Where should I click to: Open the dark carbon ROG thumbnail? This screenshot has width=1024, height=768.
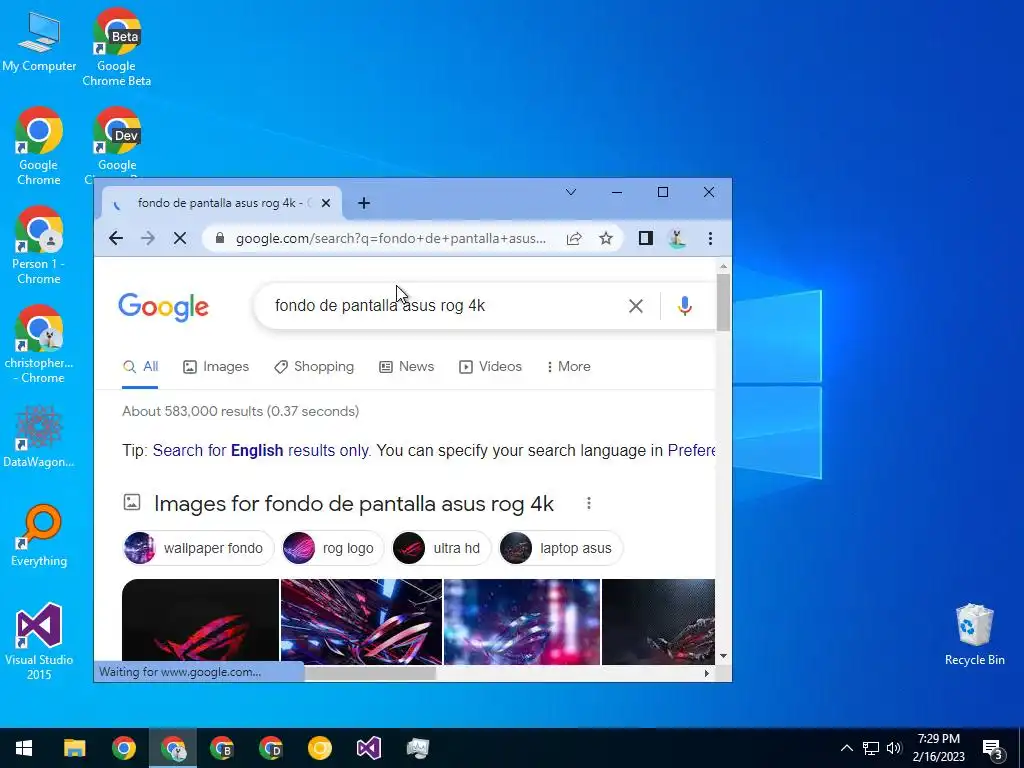pyautogui.click(x=658, y=622)
